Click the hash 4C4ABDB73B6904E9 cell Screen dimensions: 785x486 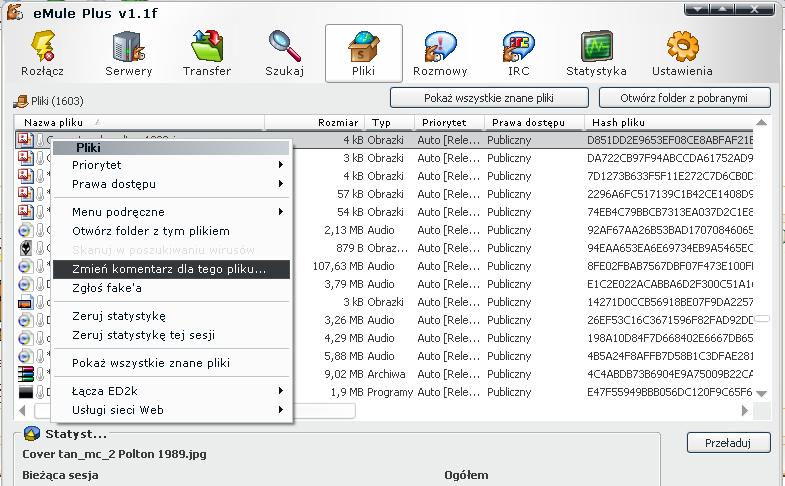tap(670, 374)
